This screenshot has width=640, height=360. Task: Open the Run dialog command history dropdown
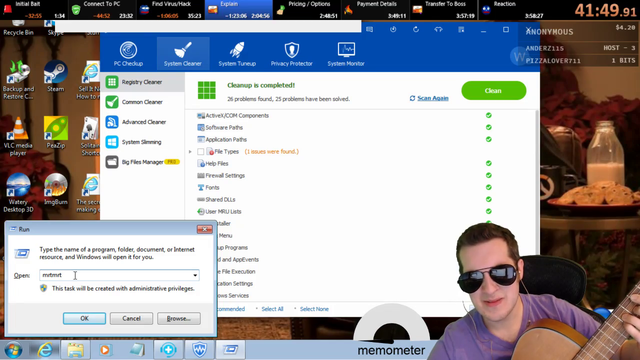(195, 275)
